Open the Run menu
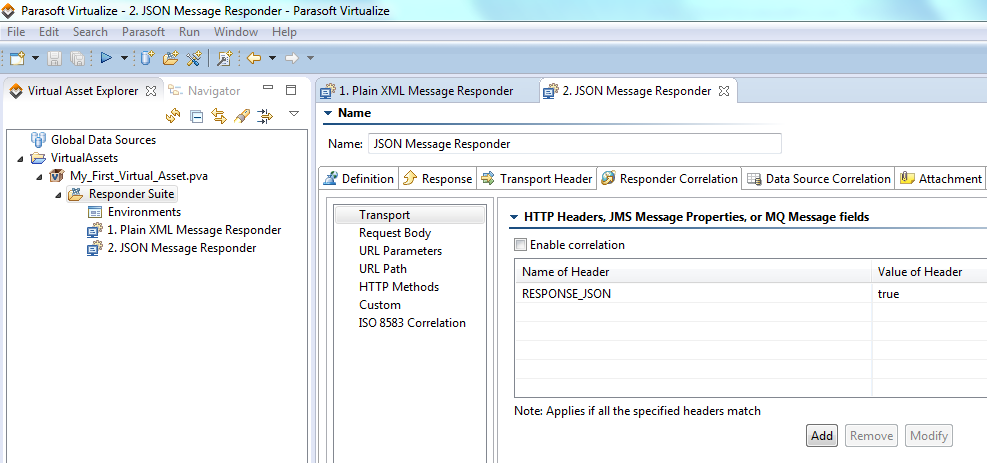Image resolution: width=987 pixels, height=463 pixels. pos(189,31)
